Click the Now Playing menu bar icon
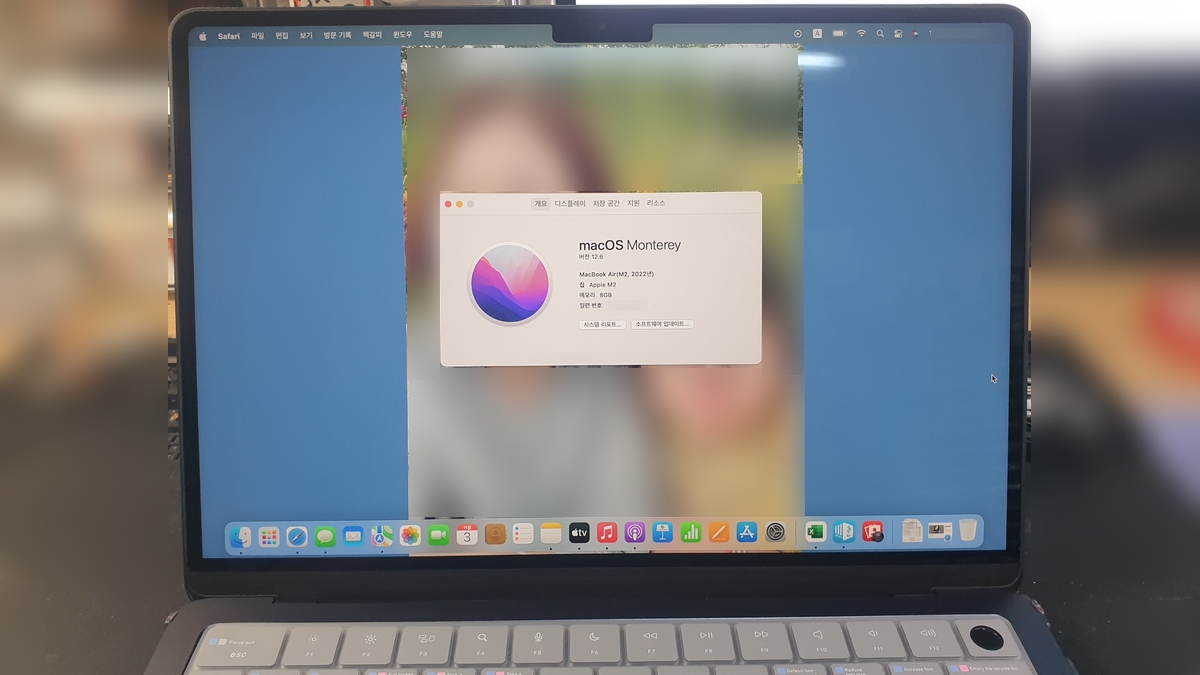This screenshot has height=675, width=1200. click(x=797, y=33)
